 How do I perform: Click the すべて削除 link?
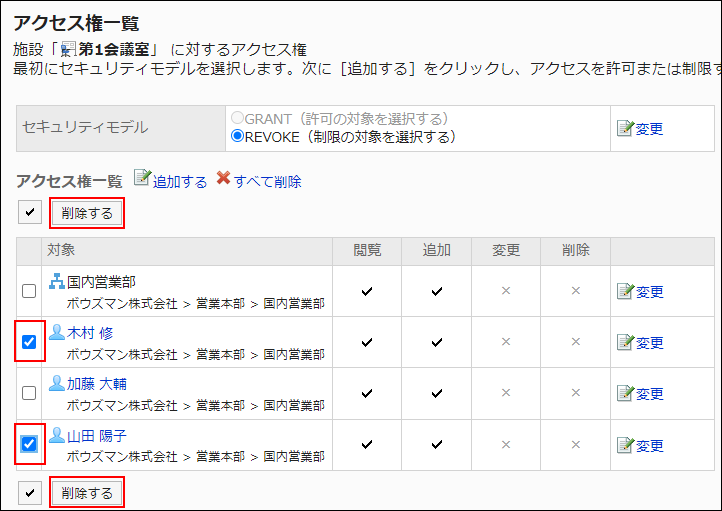tap(268, 182)
